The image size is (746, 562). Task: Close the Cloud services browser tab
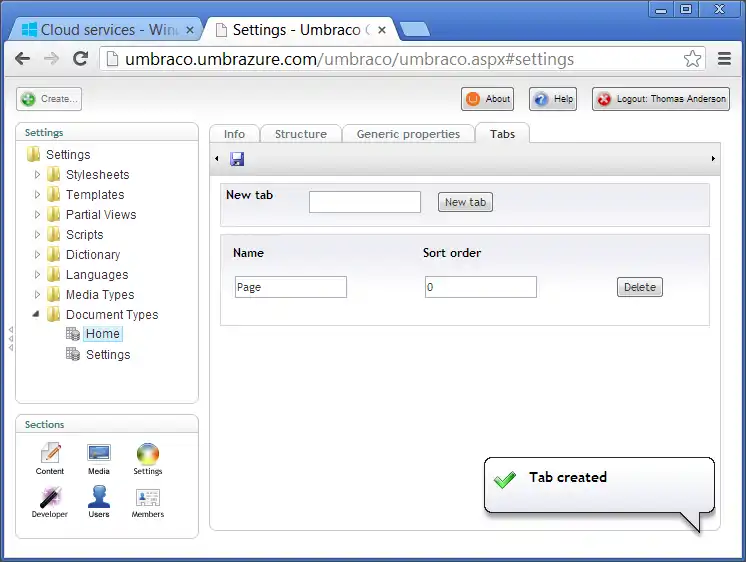click(x=189, y=30)
